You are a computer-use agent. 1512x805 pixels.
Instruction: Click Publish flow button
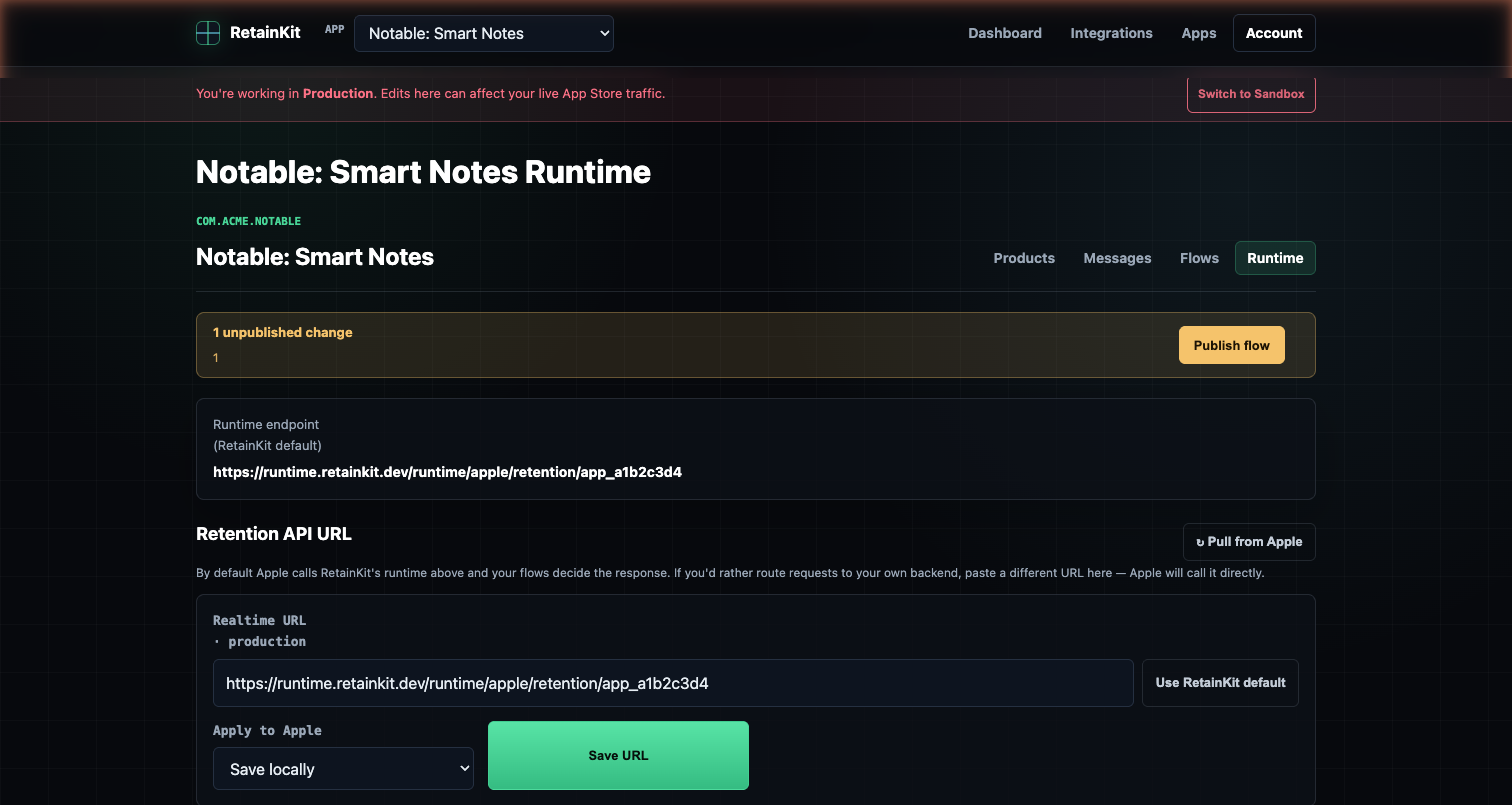(x=1232, y=345)
